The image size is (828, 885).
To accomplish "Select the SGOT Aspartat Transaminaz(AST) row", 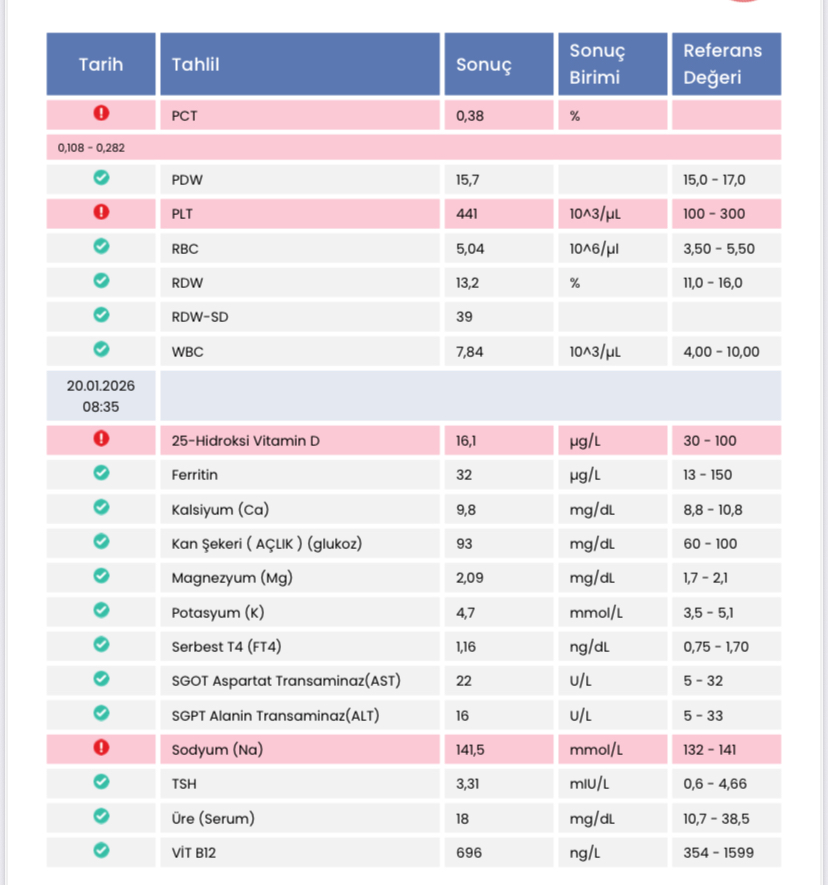I will [414, 681].
